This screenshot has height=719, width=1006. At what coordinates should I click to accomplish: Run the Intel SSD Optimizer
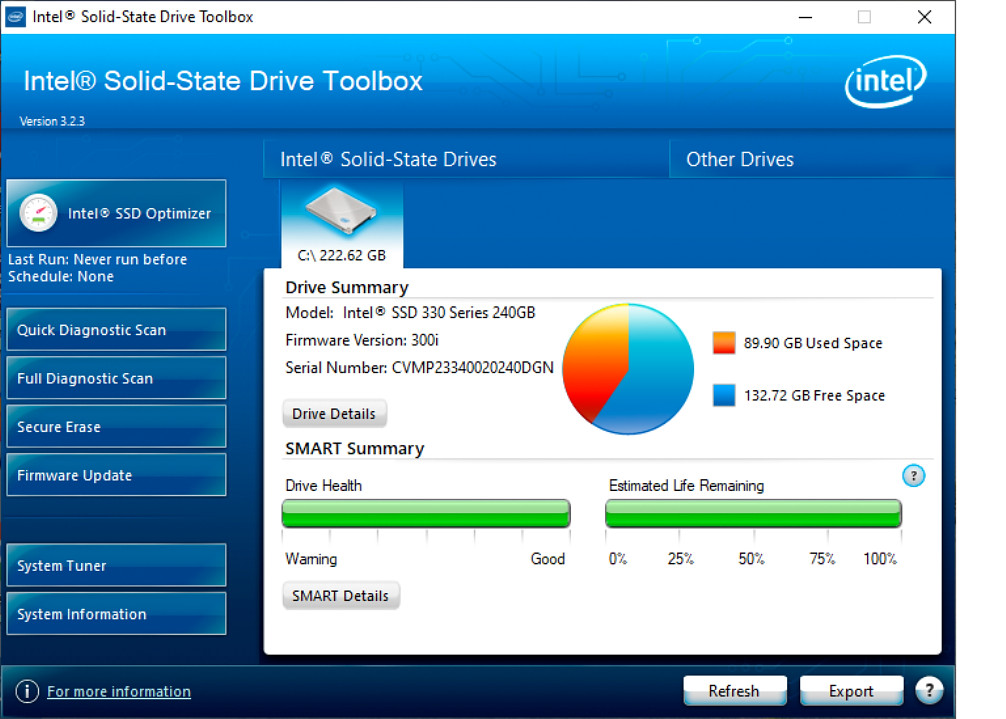pyautogui.click(x=116, y=213)
